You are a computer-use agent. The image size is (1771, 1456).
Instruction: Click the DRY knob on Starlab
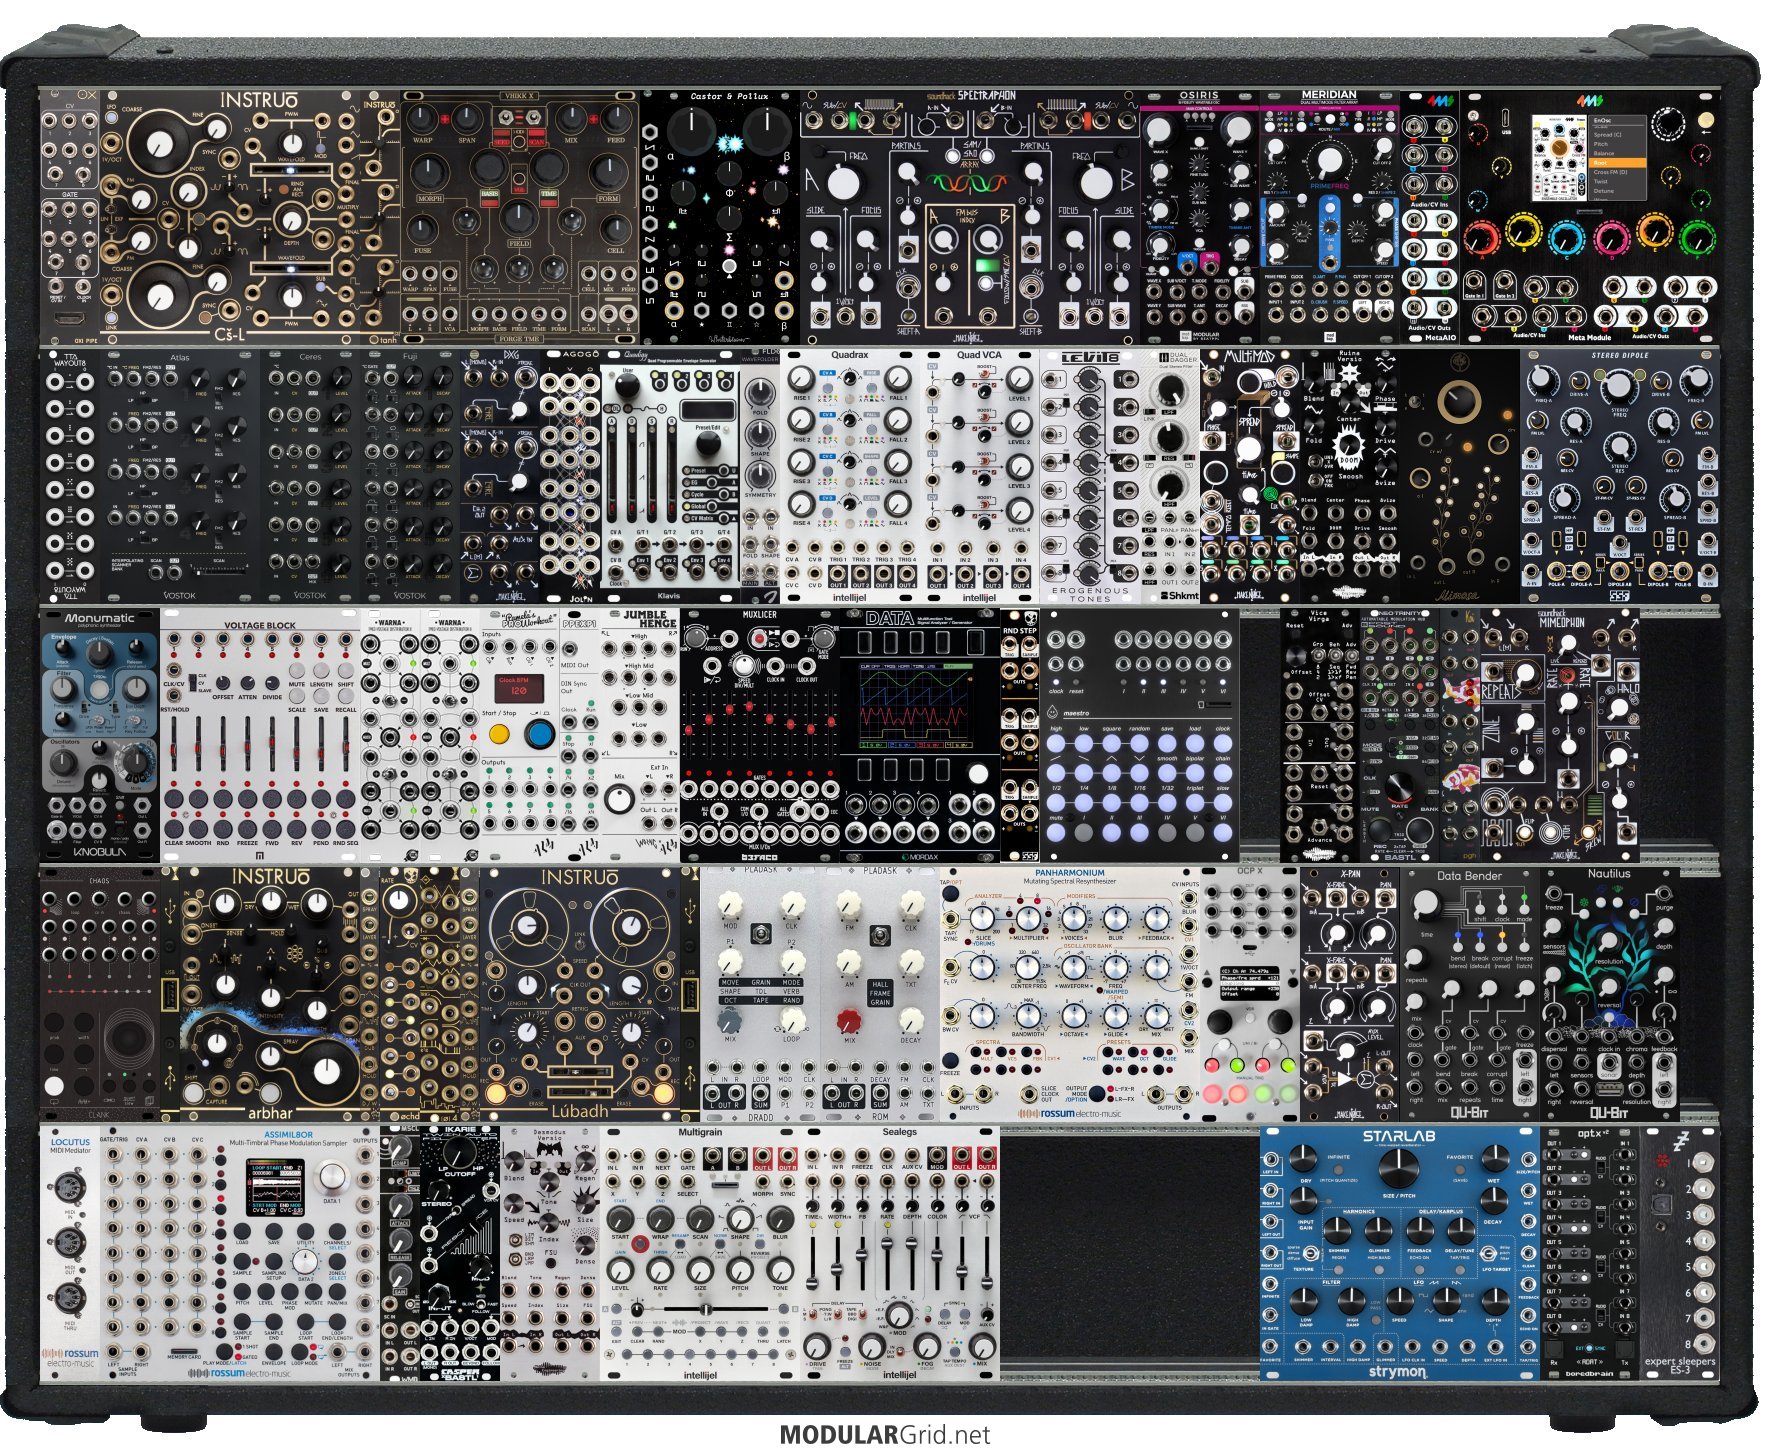tap(1302, 1160)
